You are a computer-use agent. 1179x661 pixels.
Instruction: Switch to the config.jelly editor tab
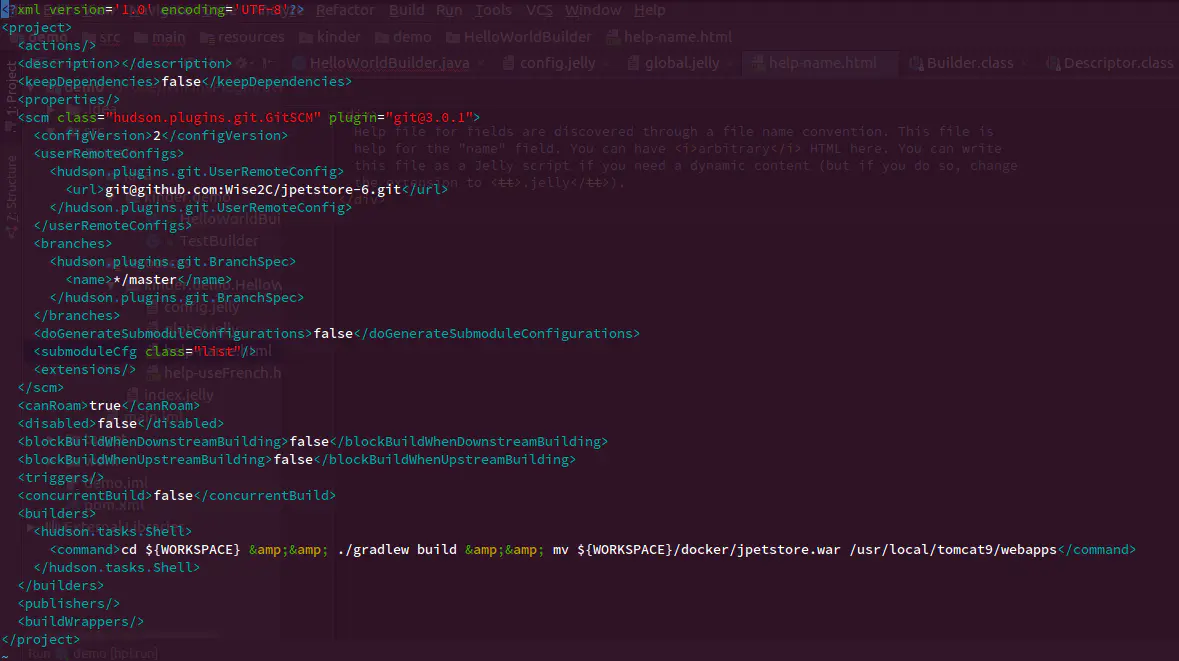[557, 63]
